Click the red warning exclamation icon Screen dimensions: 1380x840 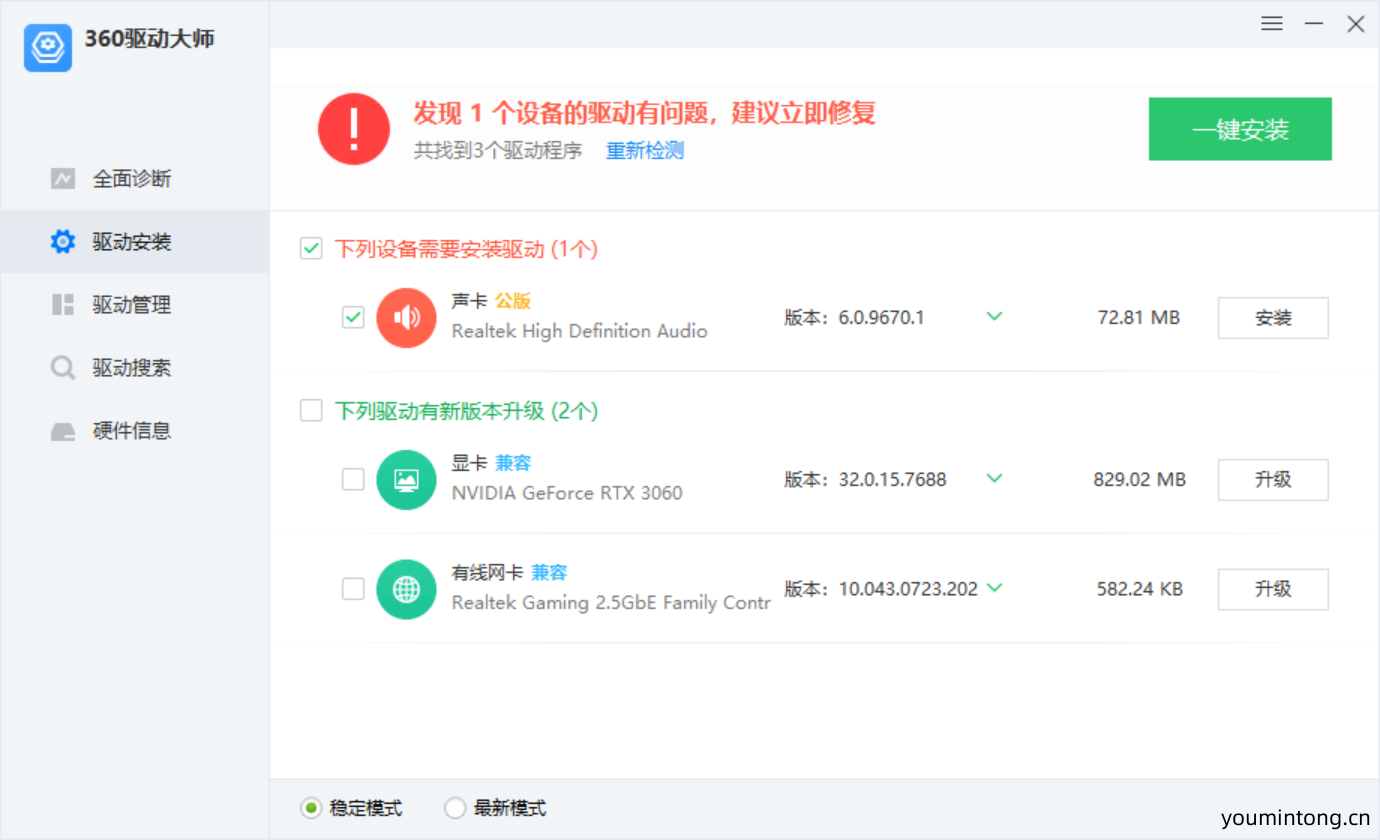tap(354, 129)
